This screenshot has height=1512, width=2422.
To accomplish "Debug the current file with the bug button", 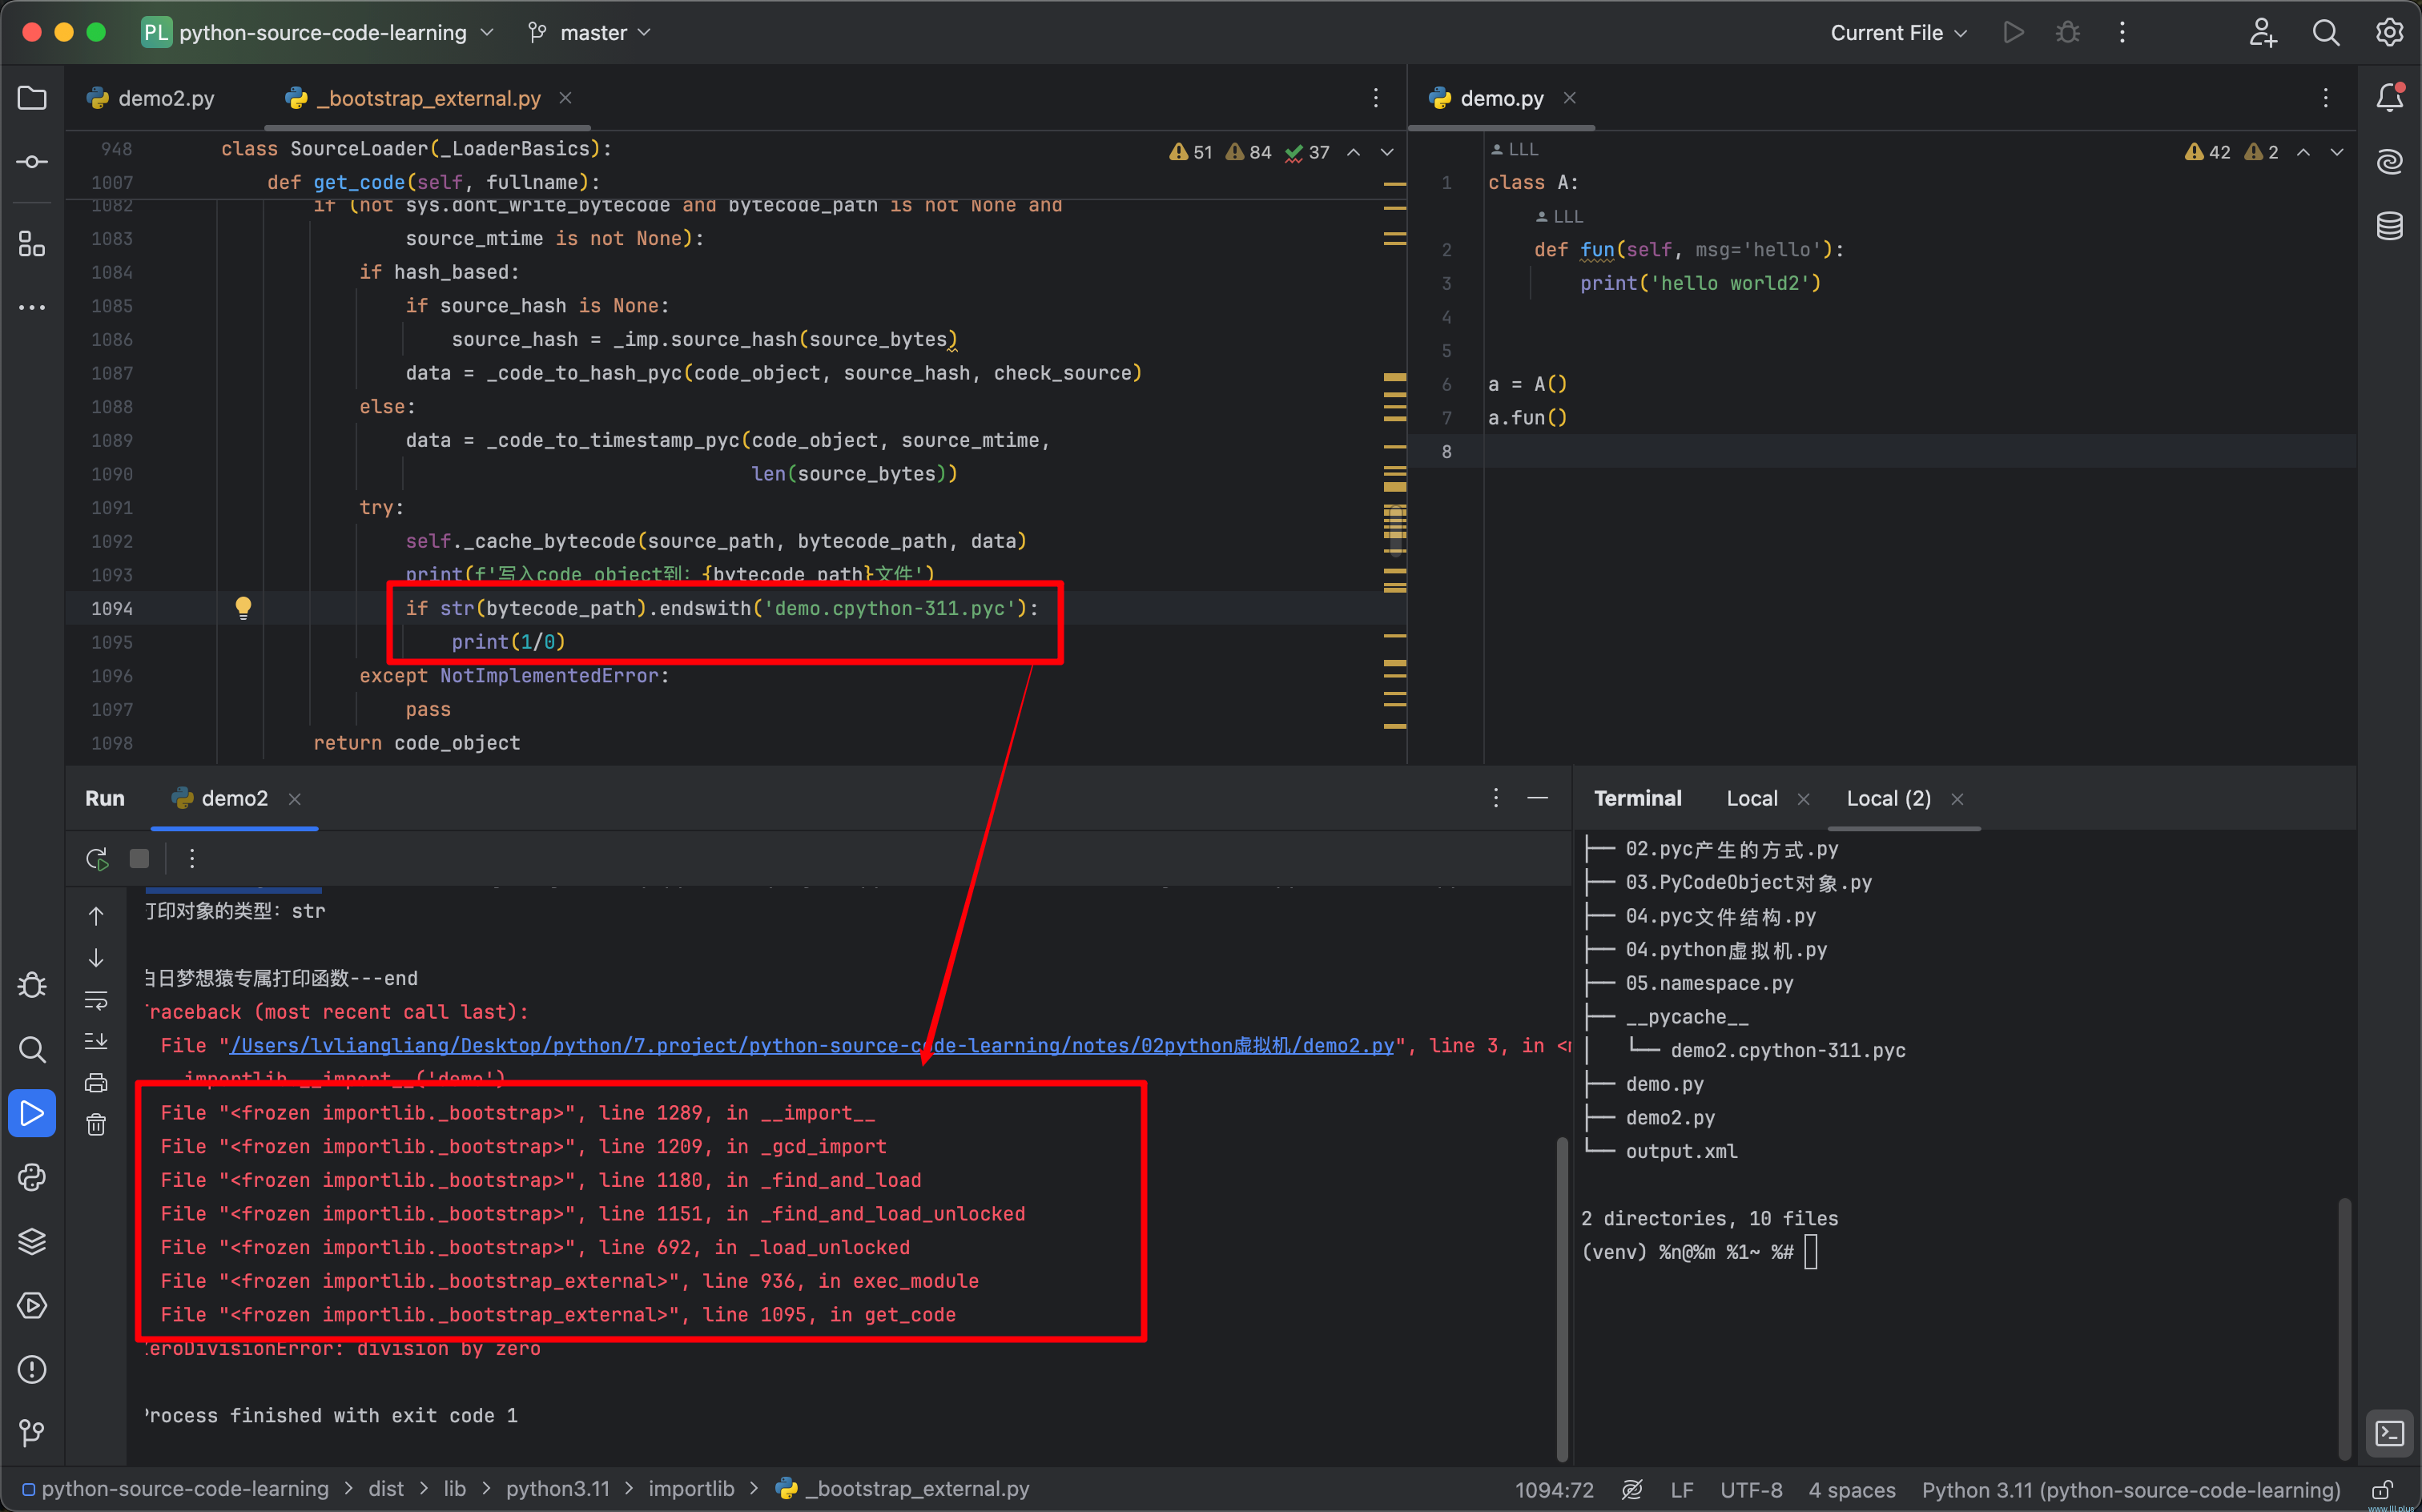I will tap(2067, 32).
